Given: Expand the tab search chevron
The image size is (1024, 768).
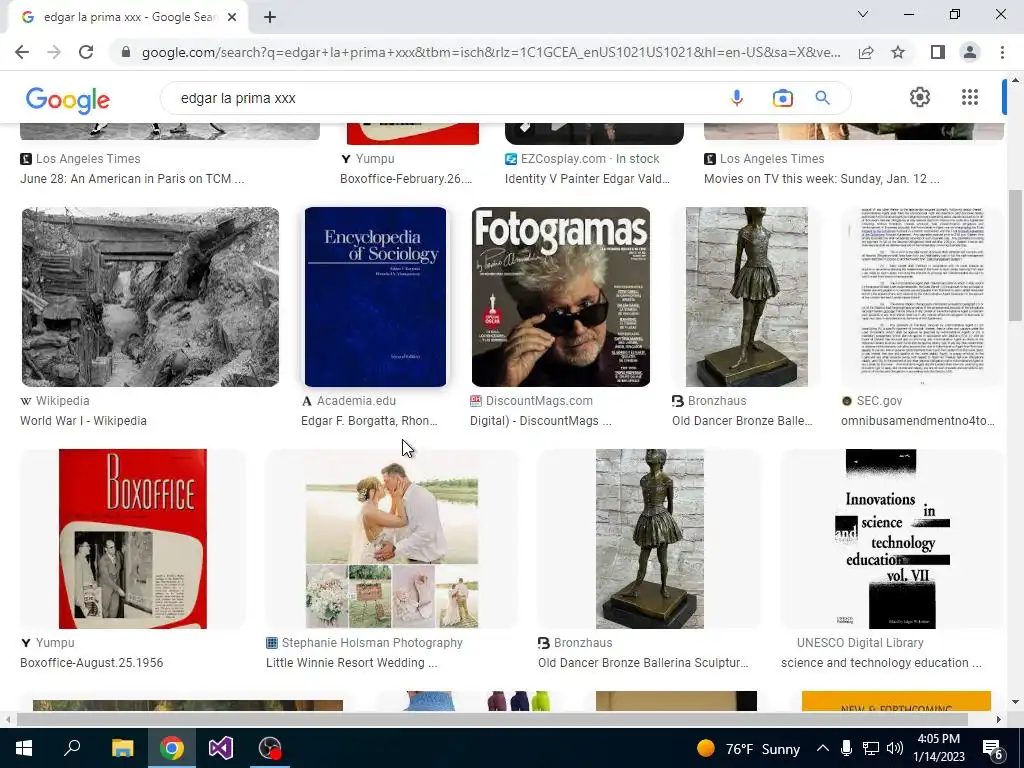Looking at the screenshot, I should 863,14.
